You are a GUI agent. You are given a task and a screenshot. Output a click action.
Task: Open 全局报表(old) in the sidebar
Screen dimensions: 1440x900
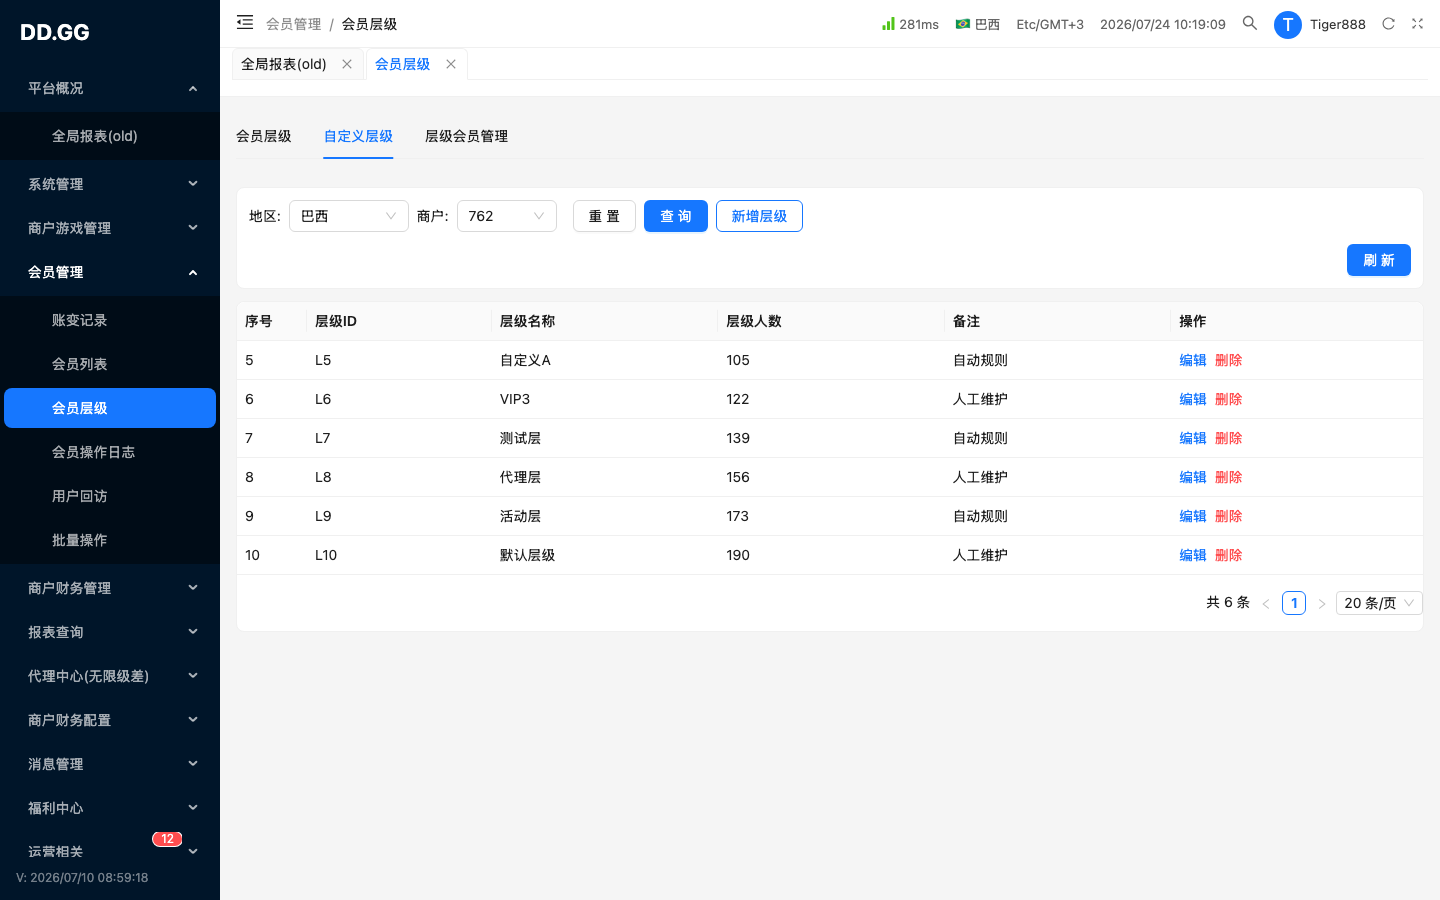pos(110,136)
